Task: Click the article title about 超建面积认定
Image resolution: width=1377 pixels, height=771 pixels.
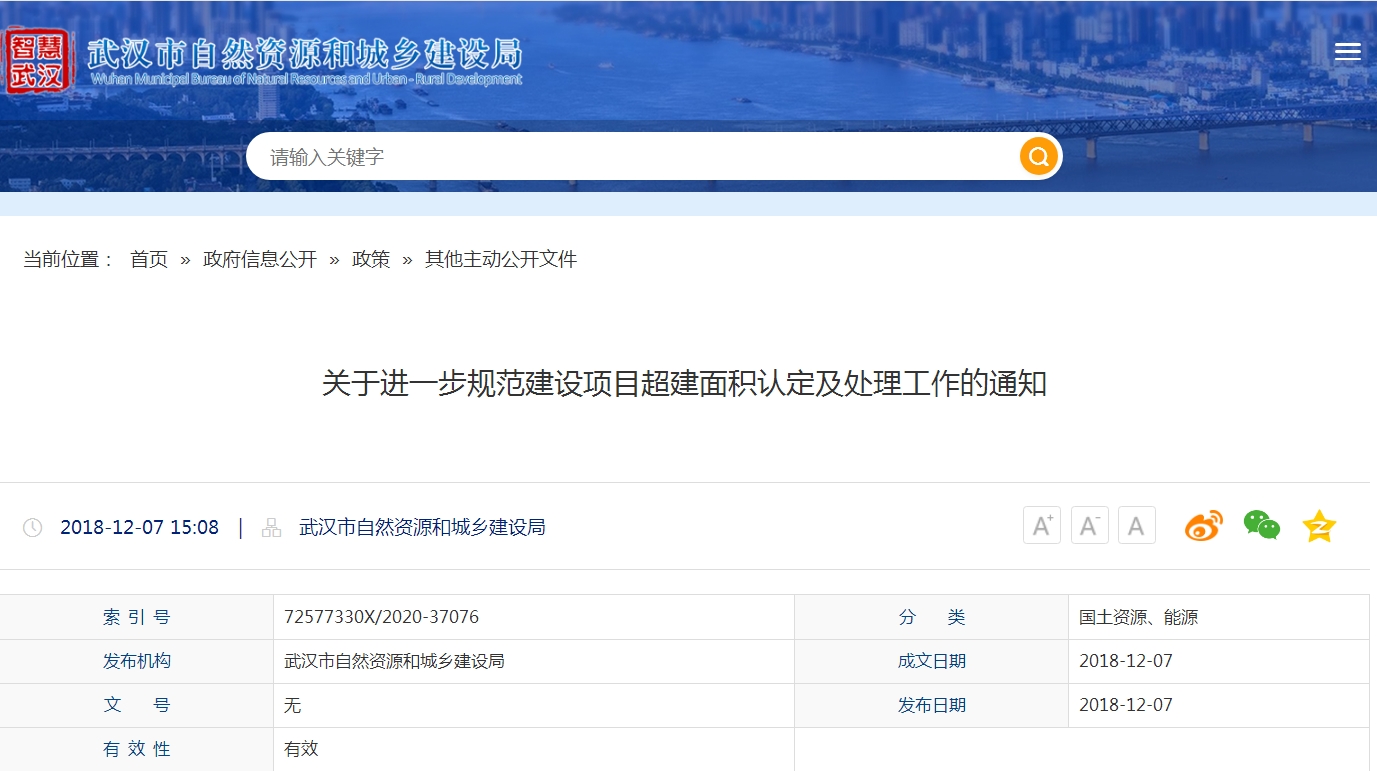Action: pyautogui.click(x=685, y=384)
